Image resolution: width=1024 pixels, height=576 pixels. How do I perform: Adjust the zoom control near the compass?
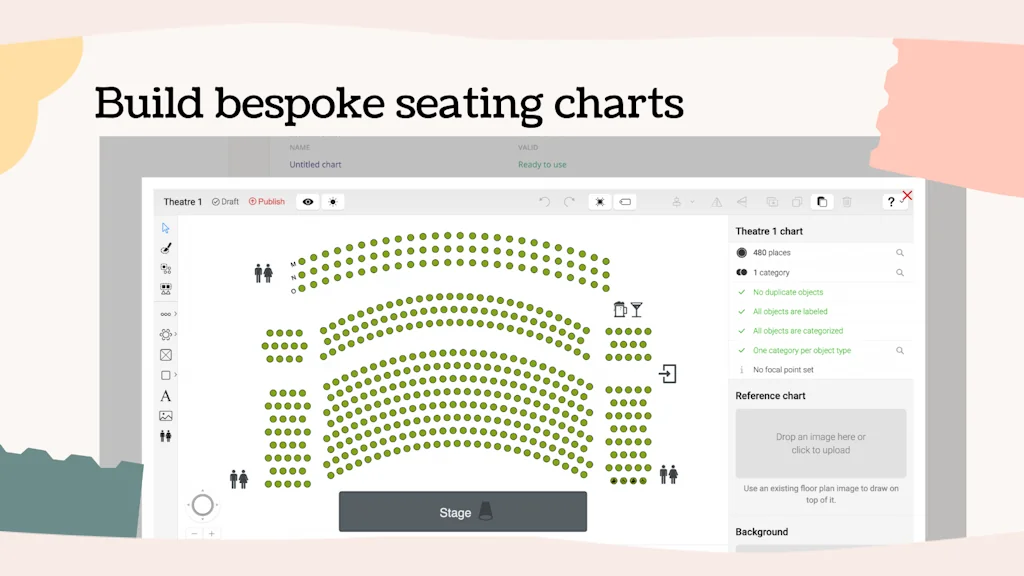(202, 534)
